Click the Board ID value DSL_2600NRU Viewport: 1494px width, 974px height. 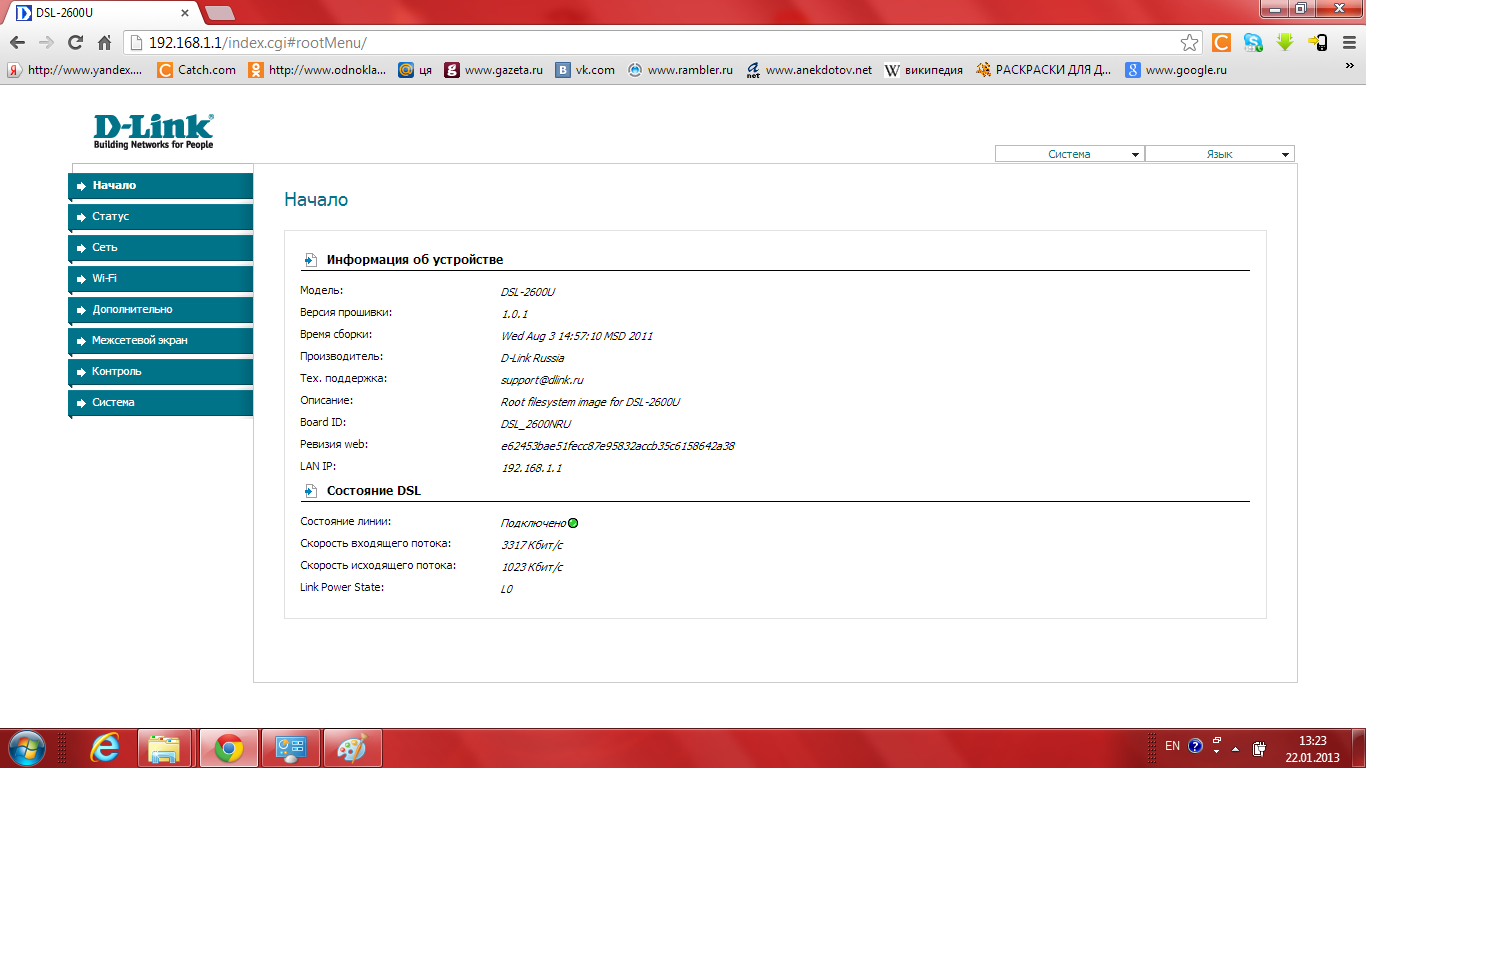pos(536,424)
